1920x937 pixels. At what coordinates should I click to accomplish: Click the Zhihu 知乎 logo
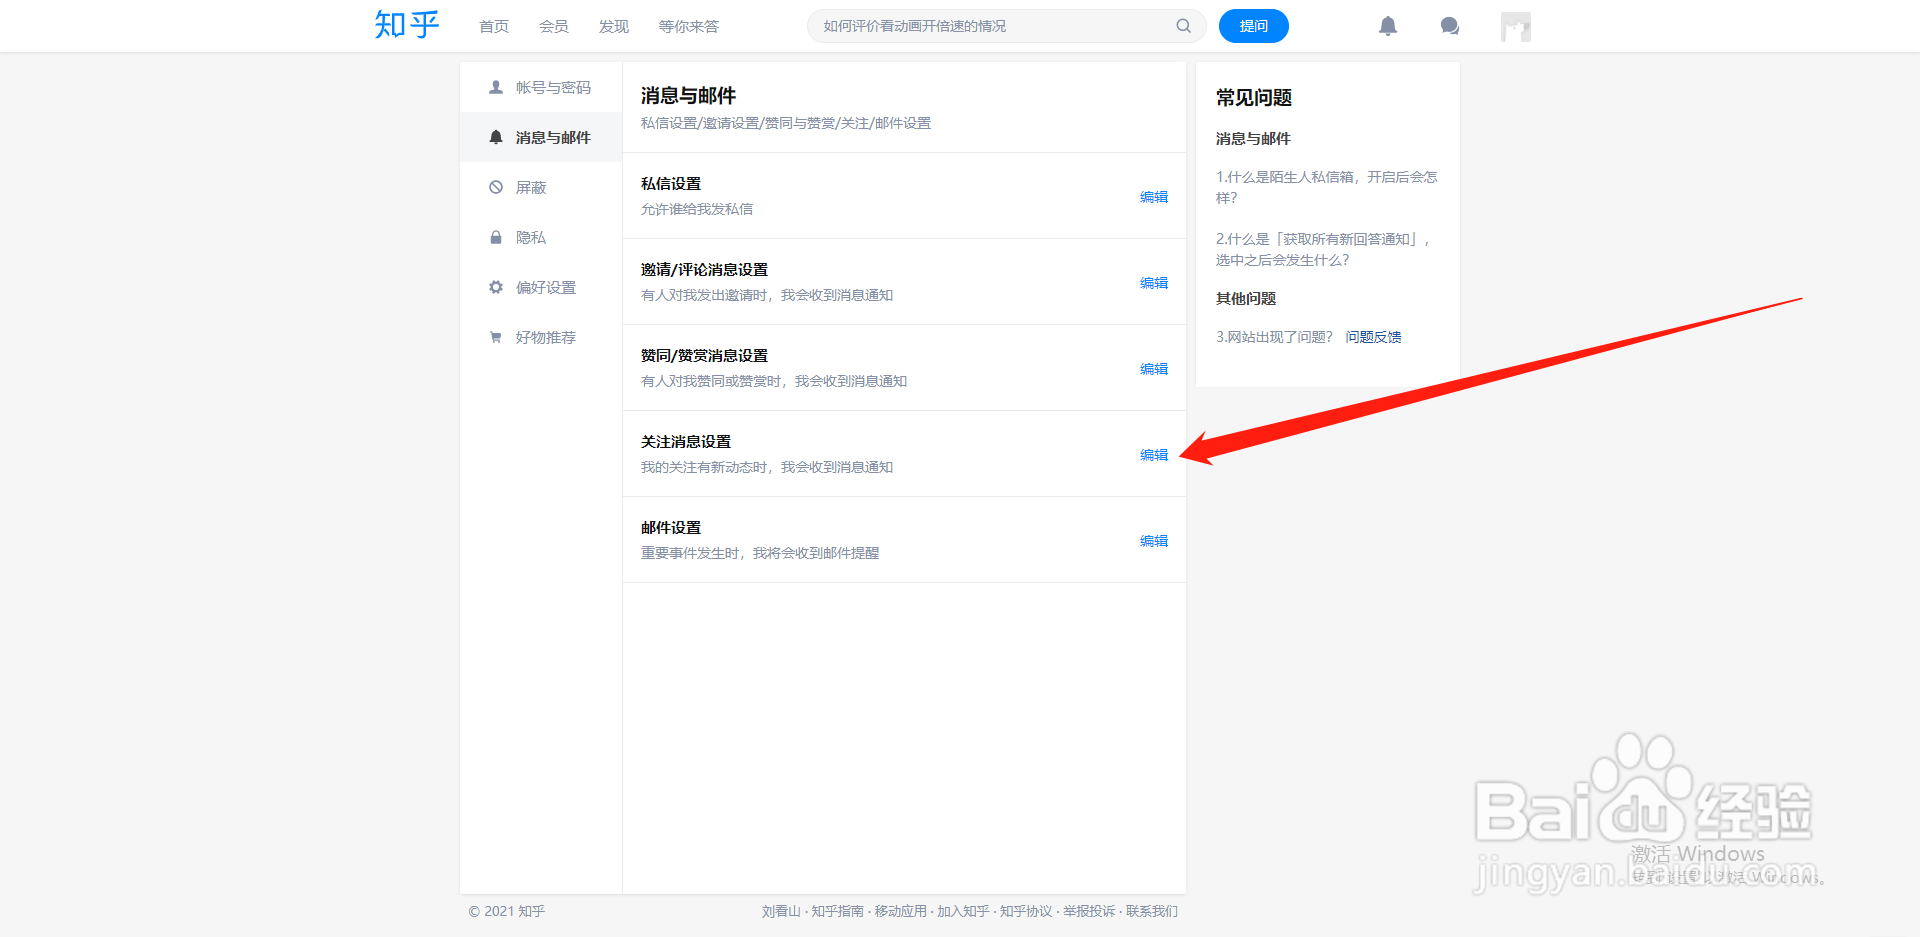(x=406, y=25)
